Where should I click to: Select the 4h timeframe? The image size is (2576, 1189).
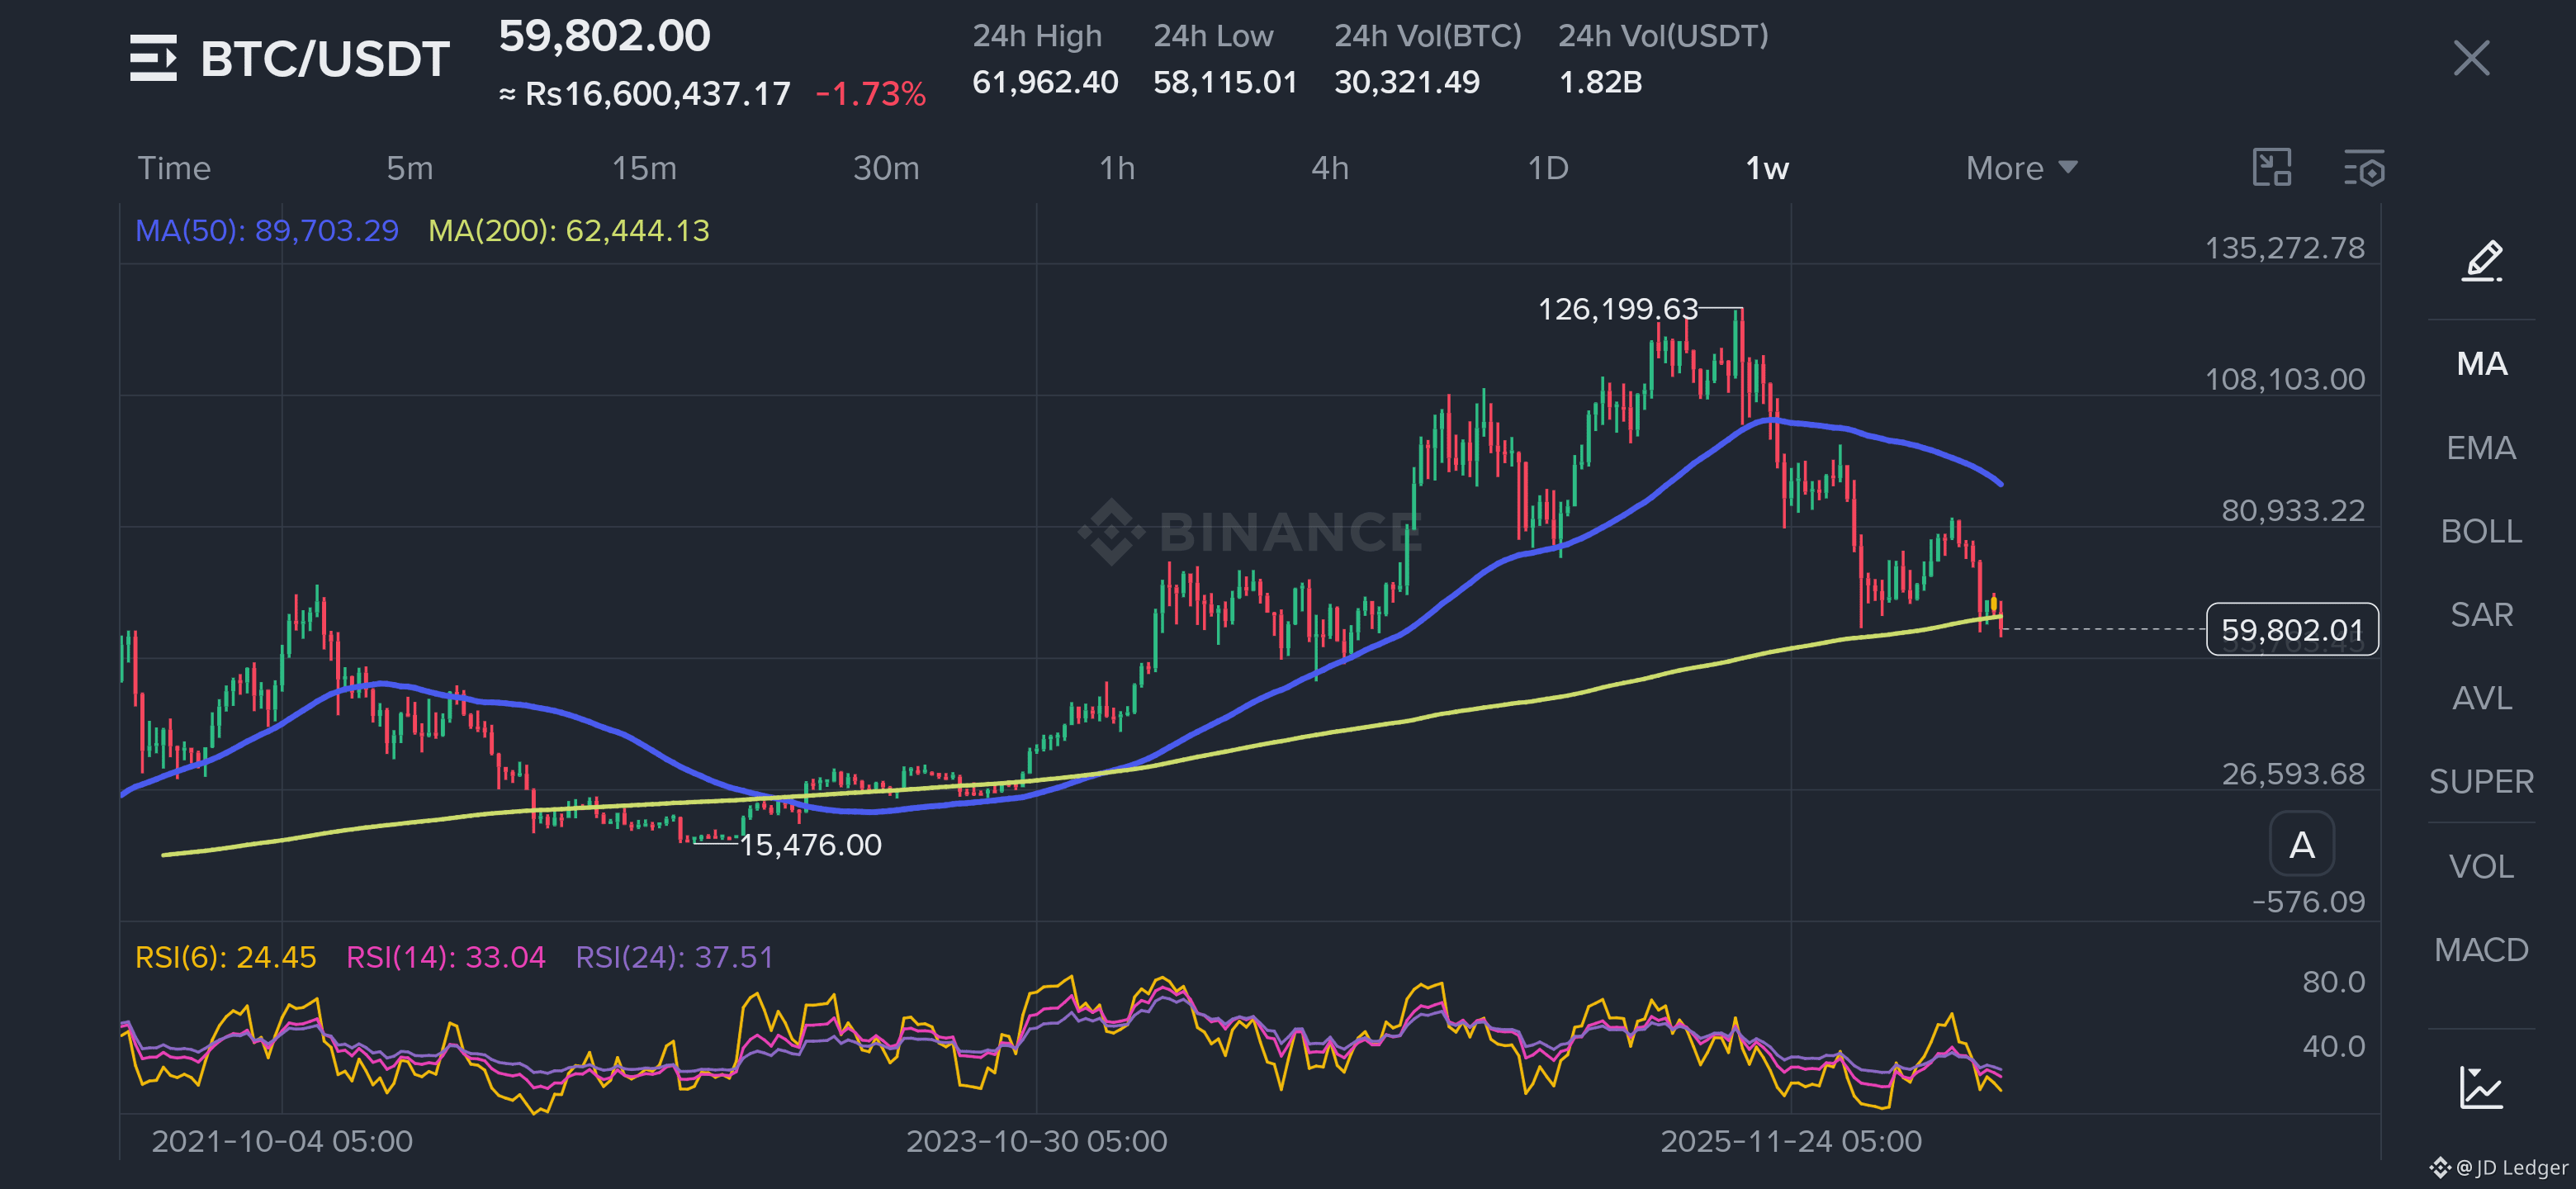pyautogui.click(x=1330, y=168)
